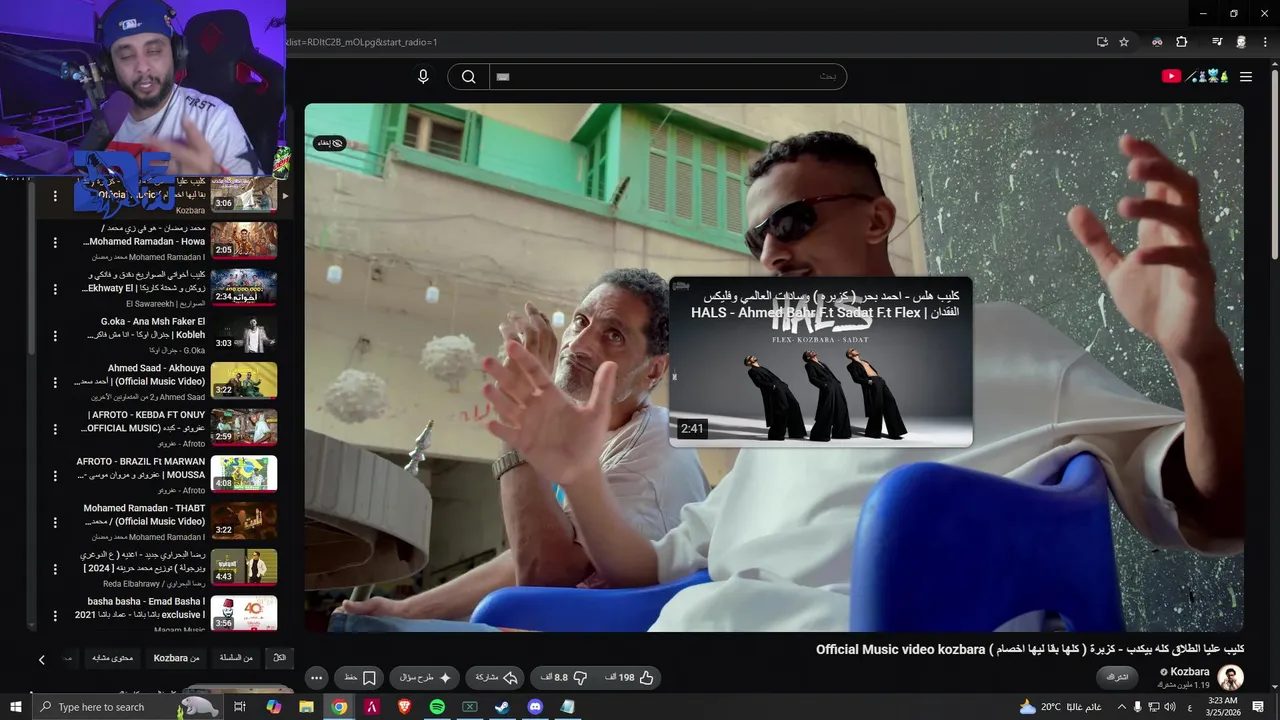
Task: Open basha basha - Emad Basha title
Action: (x=140, y=608)
